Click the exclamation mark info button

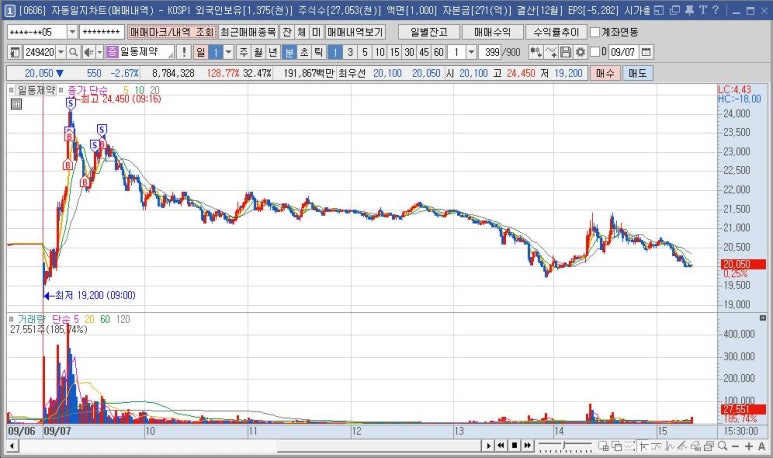(x=184, y=52)
